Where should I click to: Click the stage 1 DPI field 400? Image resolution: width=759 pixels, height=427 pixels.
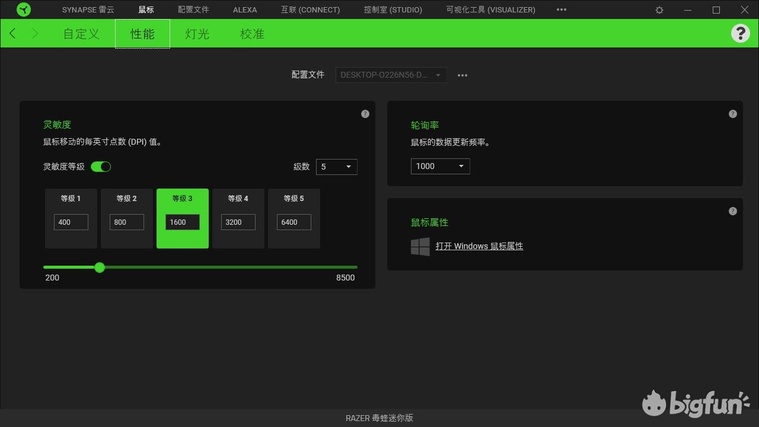tap(71, 222)
